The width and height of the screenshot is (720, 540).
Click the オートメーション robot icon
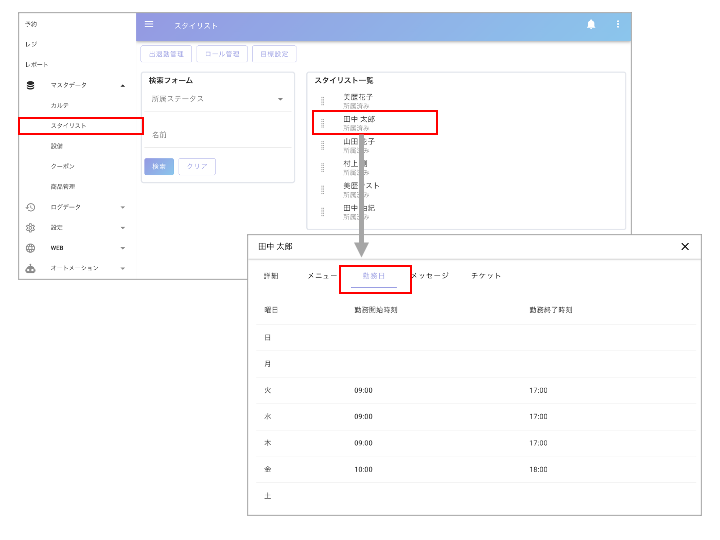pos(30,268)
